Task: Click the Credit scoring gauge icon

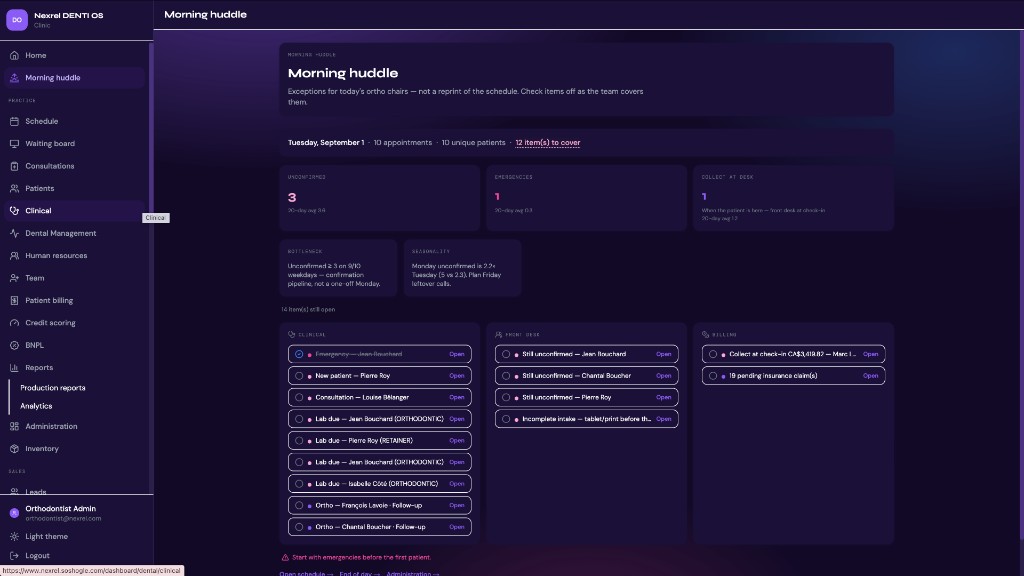Action: coord(14,323)
